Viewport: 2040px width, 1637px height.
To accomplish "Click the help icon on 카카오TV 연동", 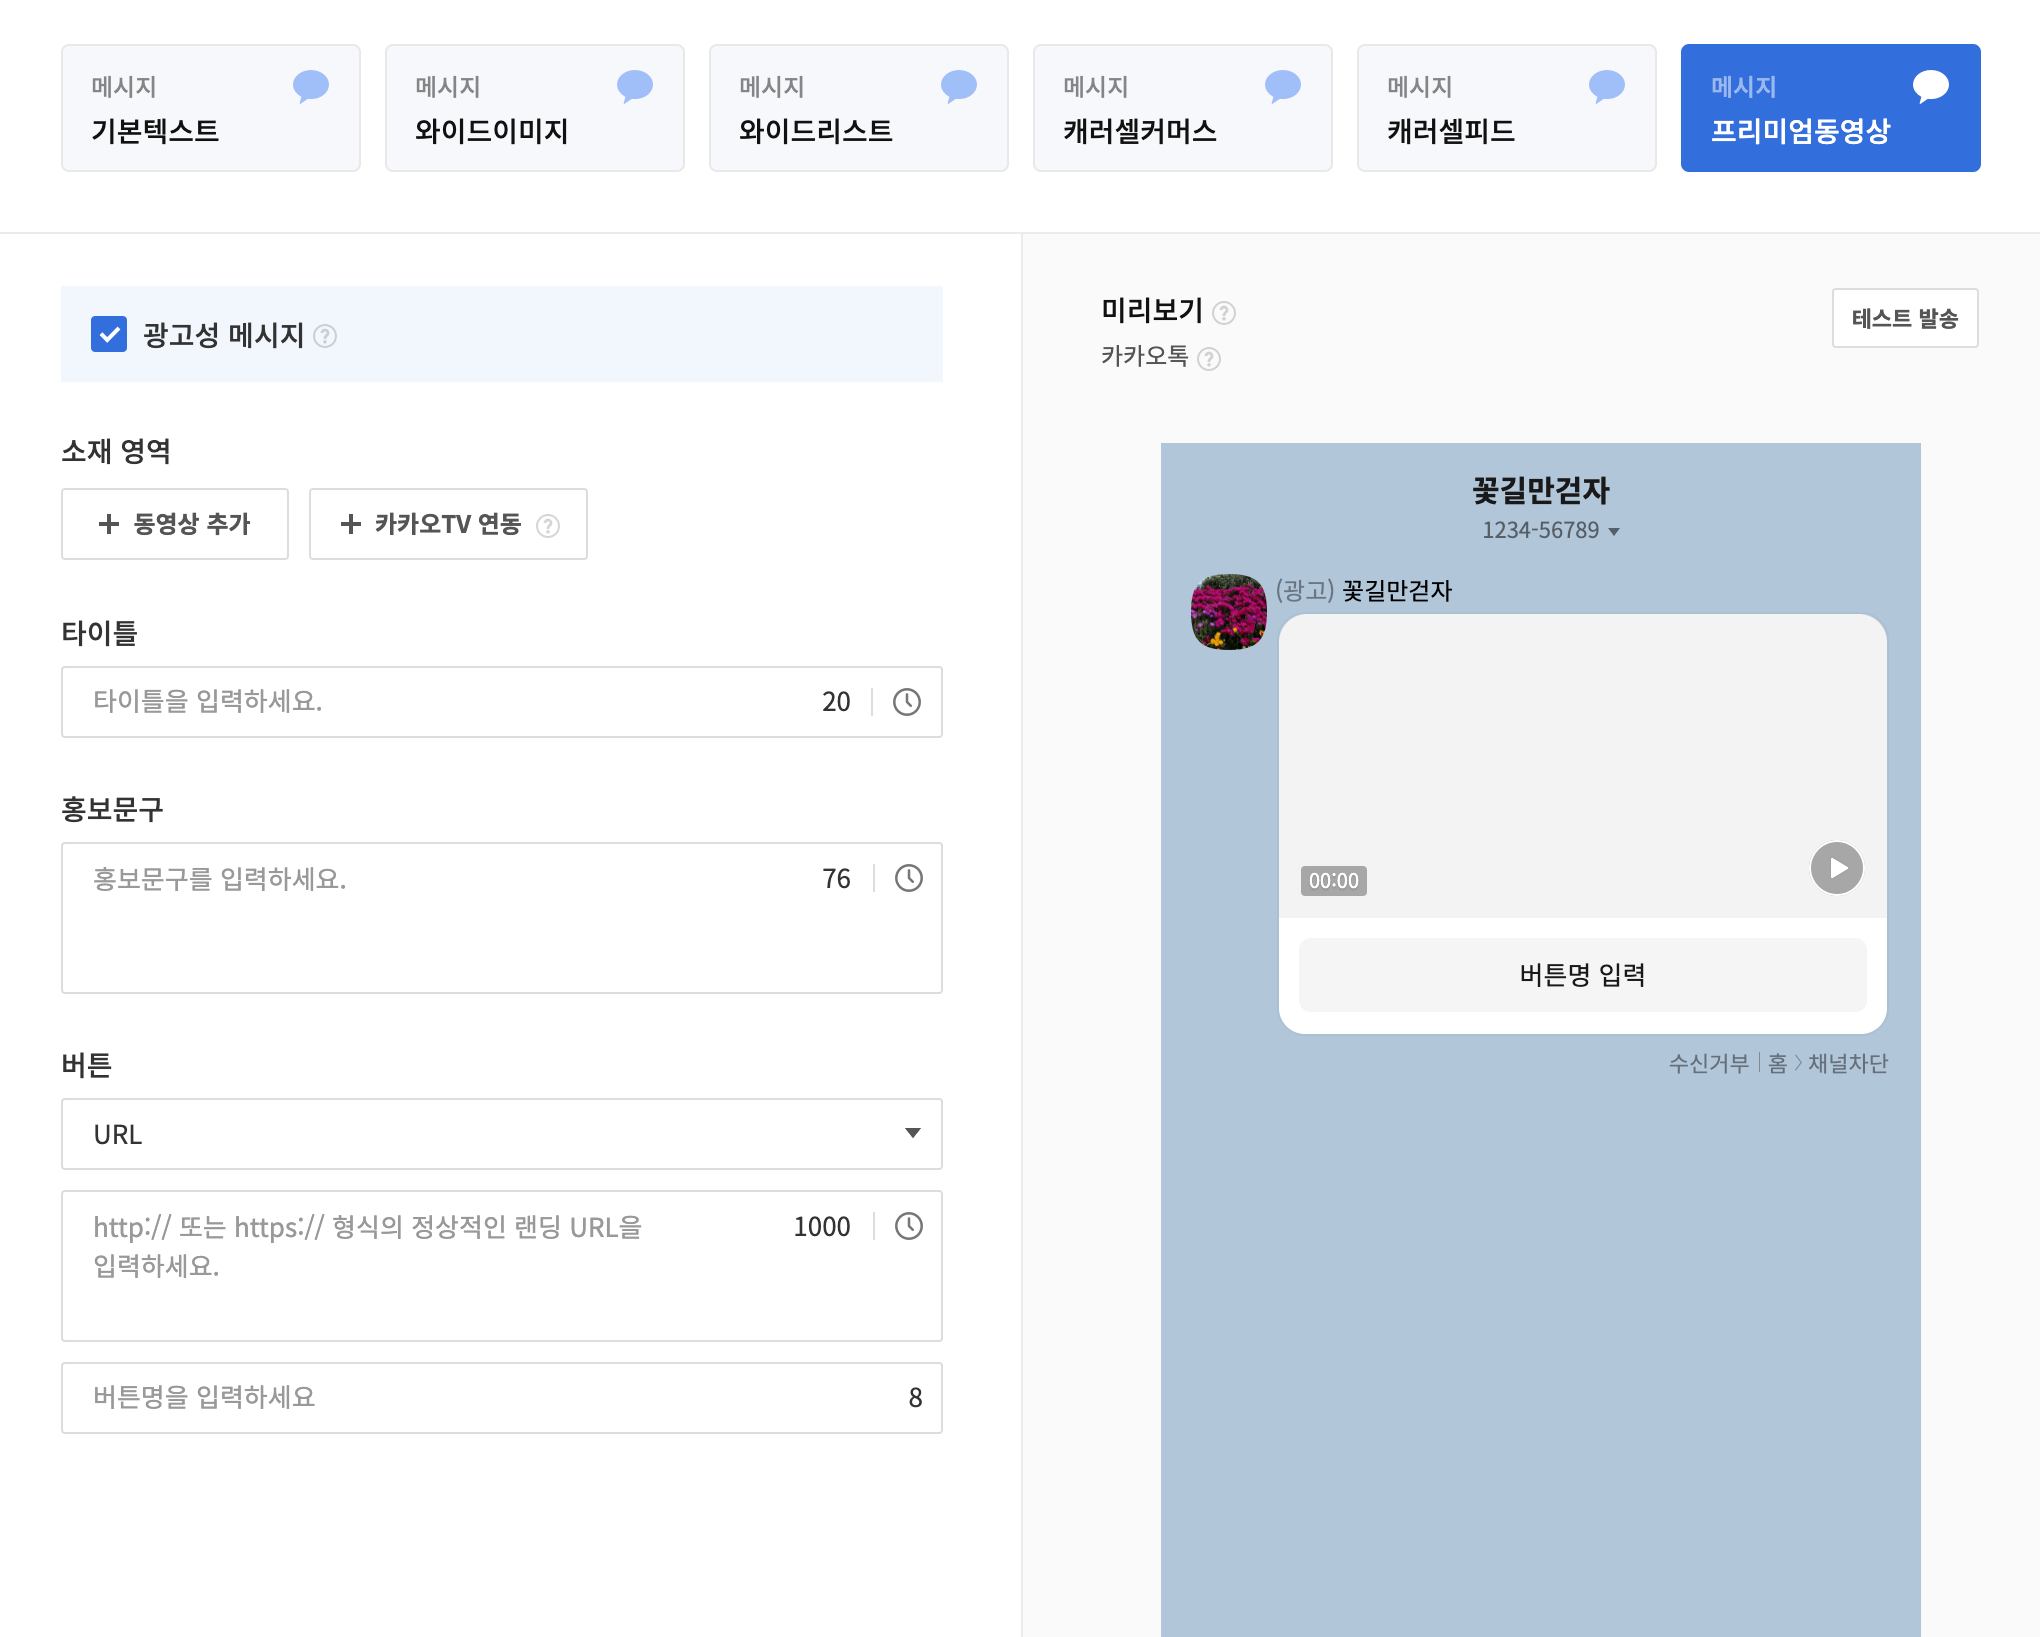I will click(x=548, y=525).
